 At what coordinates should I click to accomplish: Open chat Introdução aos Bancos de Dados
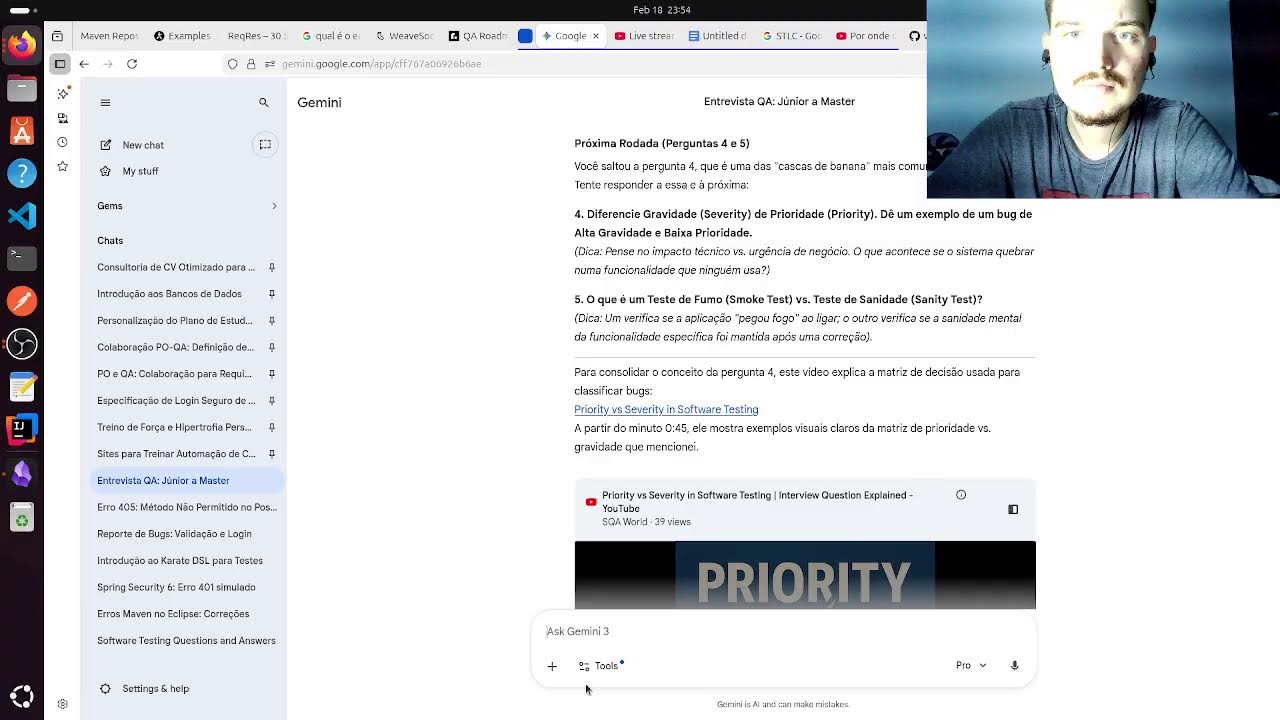coord(169,294)
